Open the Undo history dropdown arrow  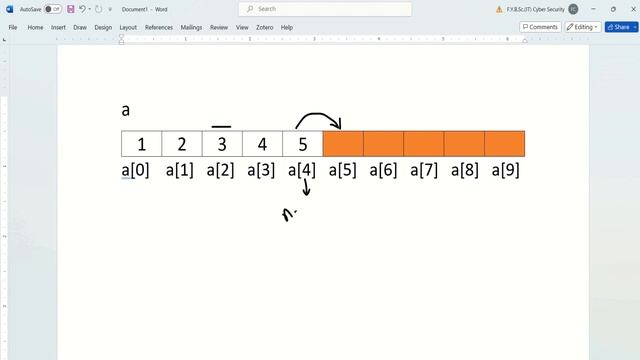click(x=90, y=9)
